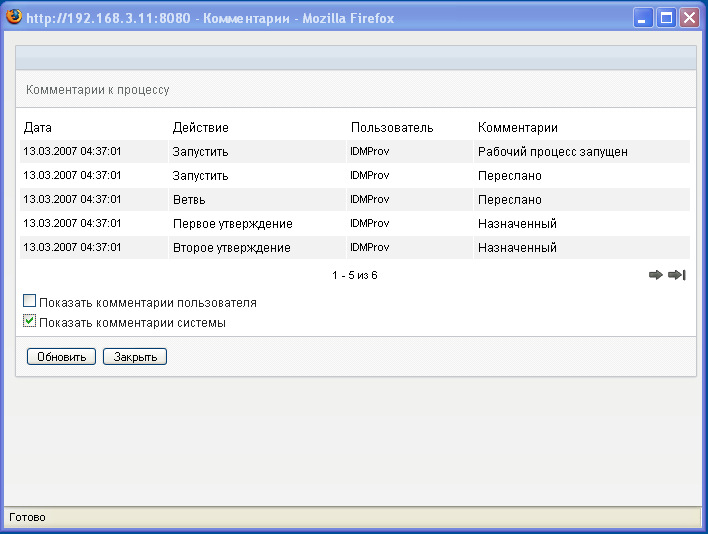Click the Комментарии к процессу heading
The width and height of the screenshot is (708, 534).
coord(97,90)
